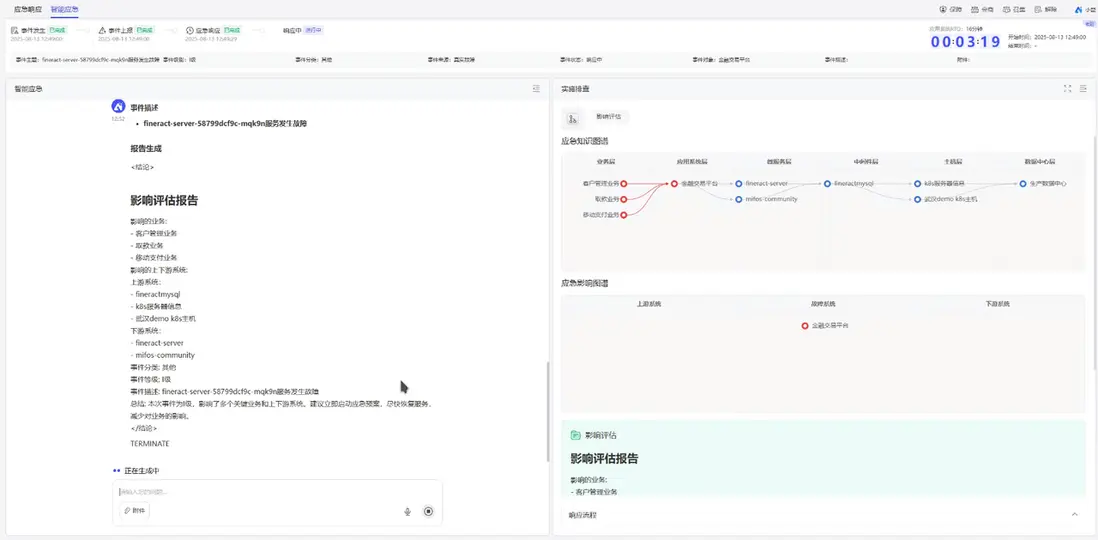The width and height of the screenshot is (1098, 540).
Task: Click the 生产数据中心 node in the graph
Action: pyautogui.click(x=1023, y=184)
